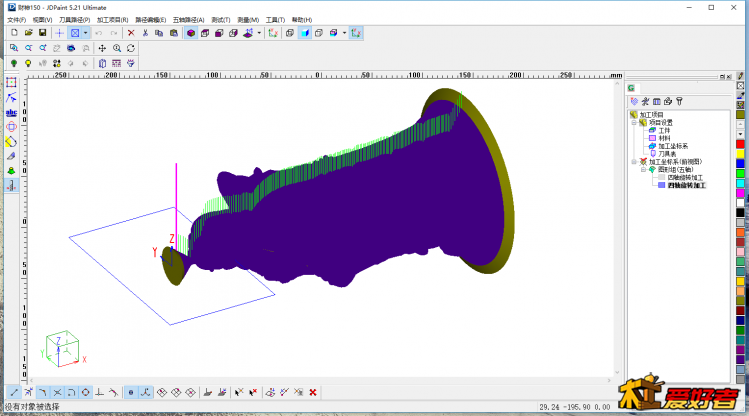Click the zoom window magnifier icon
The image size is (749, 416).
click(14, 48)
